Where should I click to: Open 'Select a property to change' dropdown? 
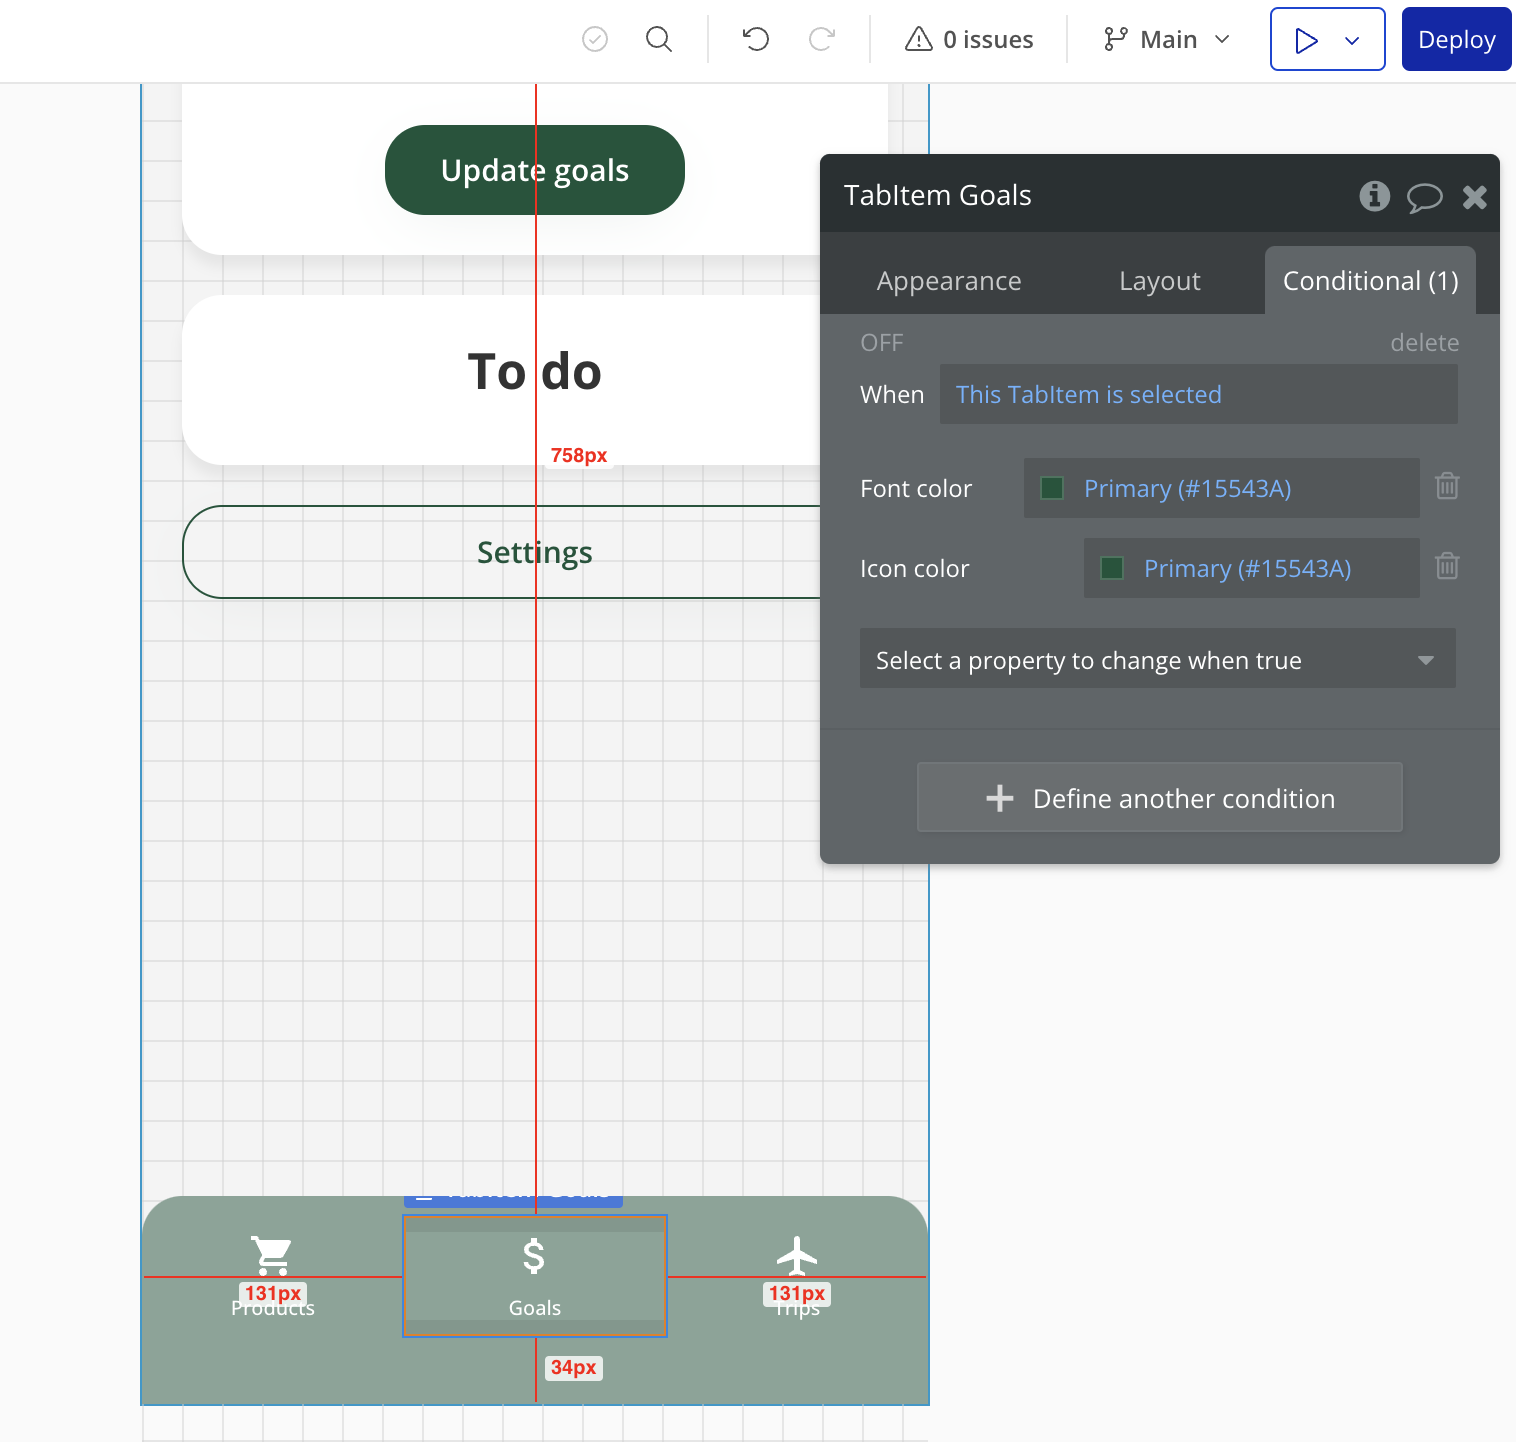coord(1158,658)
